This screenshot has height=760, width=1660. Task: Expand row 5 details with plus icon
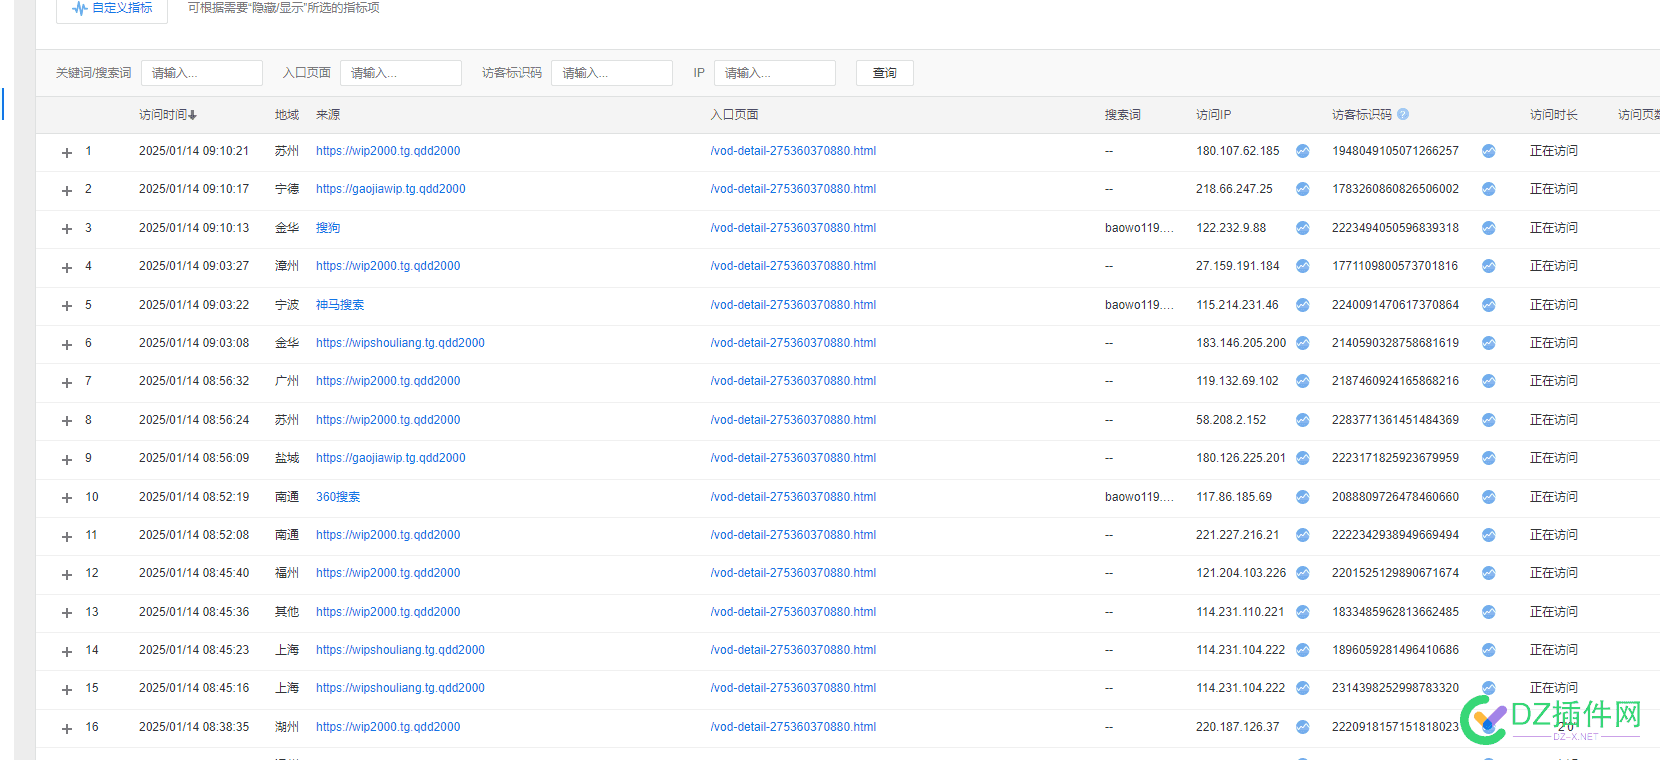coord(67,306)
